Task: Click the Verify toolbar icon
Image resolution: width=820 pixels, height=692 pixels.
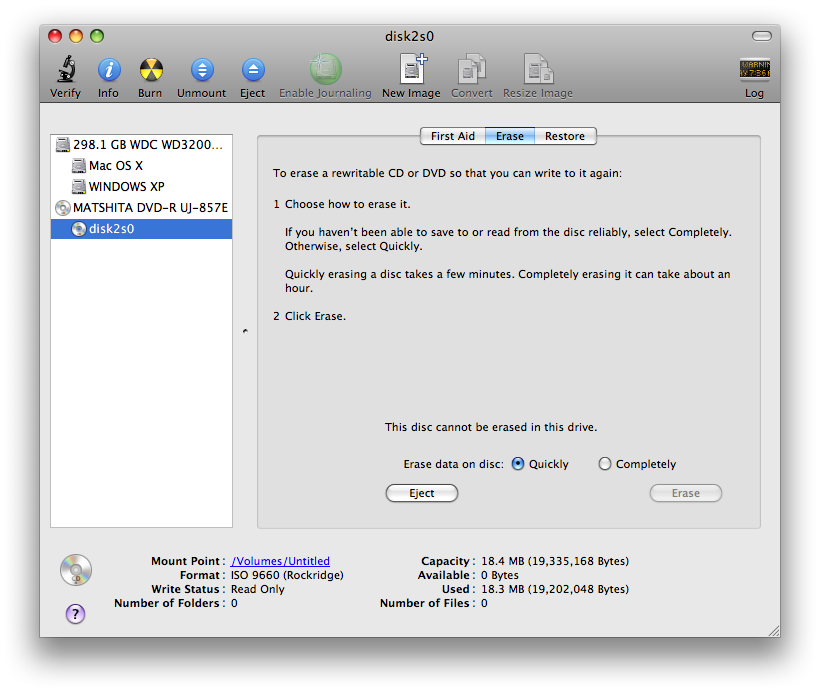Action: (x=65, y=70)
